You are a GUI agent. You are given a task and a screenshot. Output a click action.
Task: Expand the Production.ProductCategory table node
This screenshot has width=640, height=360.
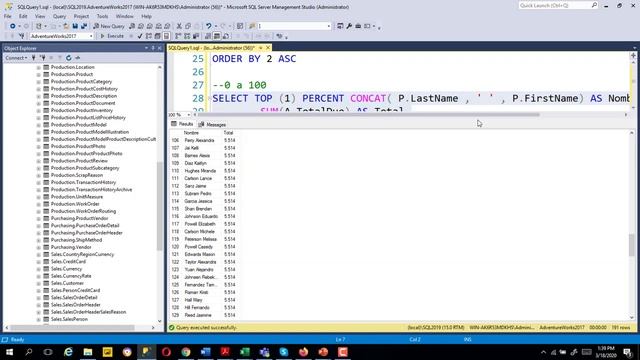tap(38, 82)
